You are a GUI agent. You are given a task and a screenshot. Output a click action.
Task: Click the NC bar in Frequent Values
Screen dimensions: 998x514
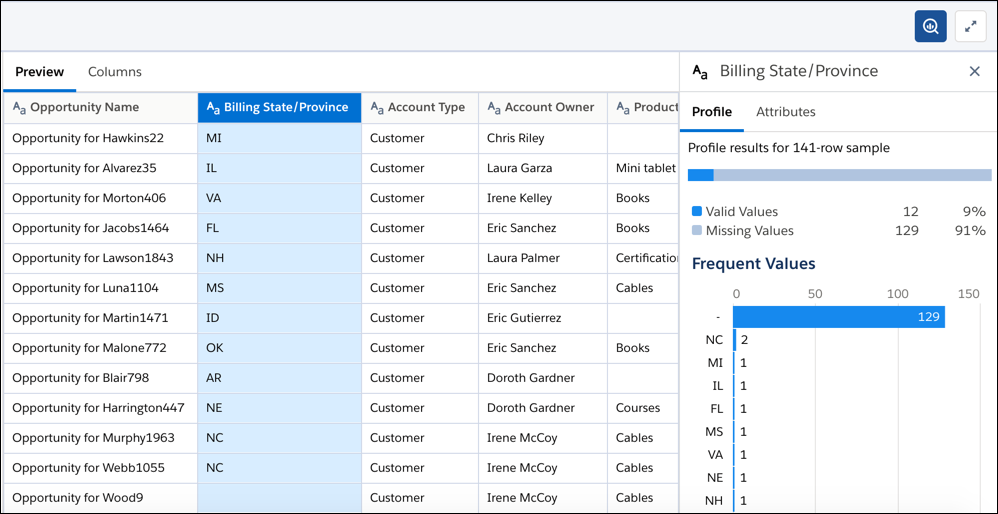coord(735,340)
